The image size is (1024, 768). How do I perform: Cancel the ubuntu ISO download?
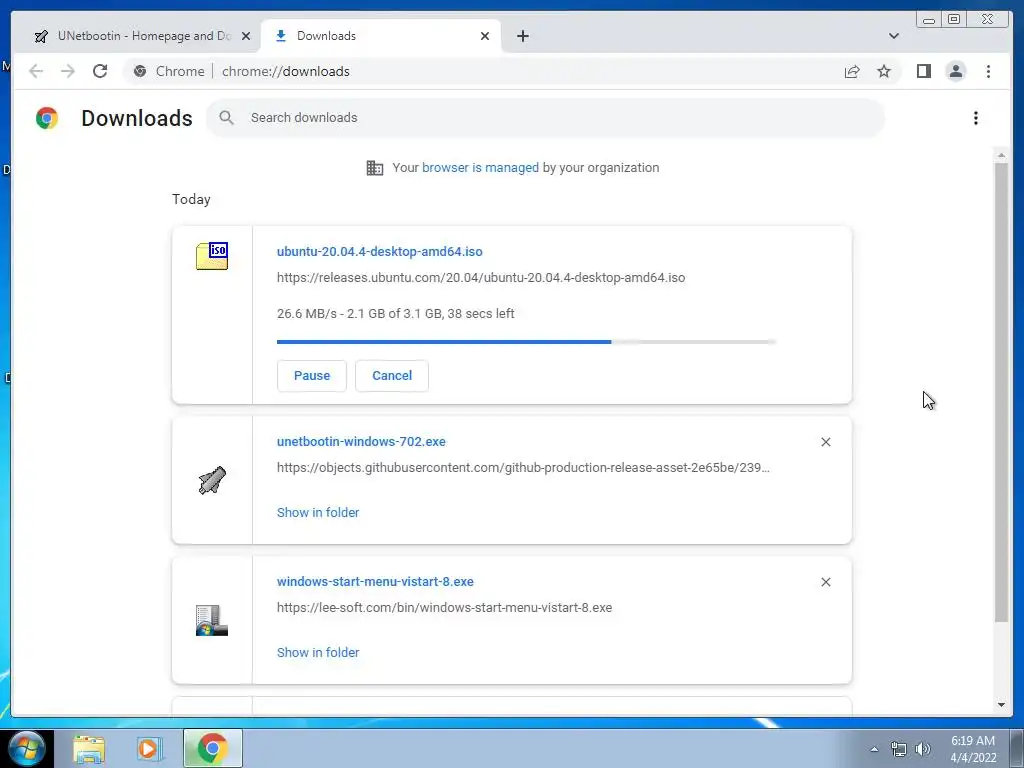pos(392,376)
